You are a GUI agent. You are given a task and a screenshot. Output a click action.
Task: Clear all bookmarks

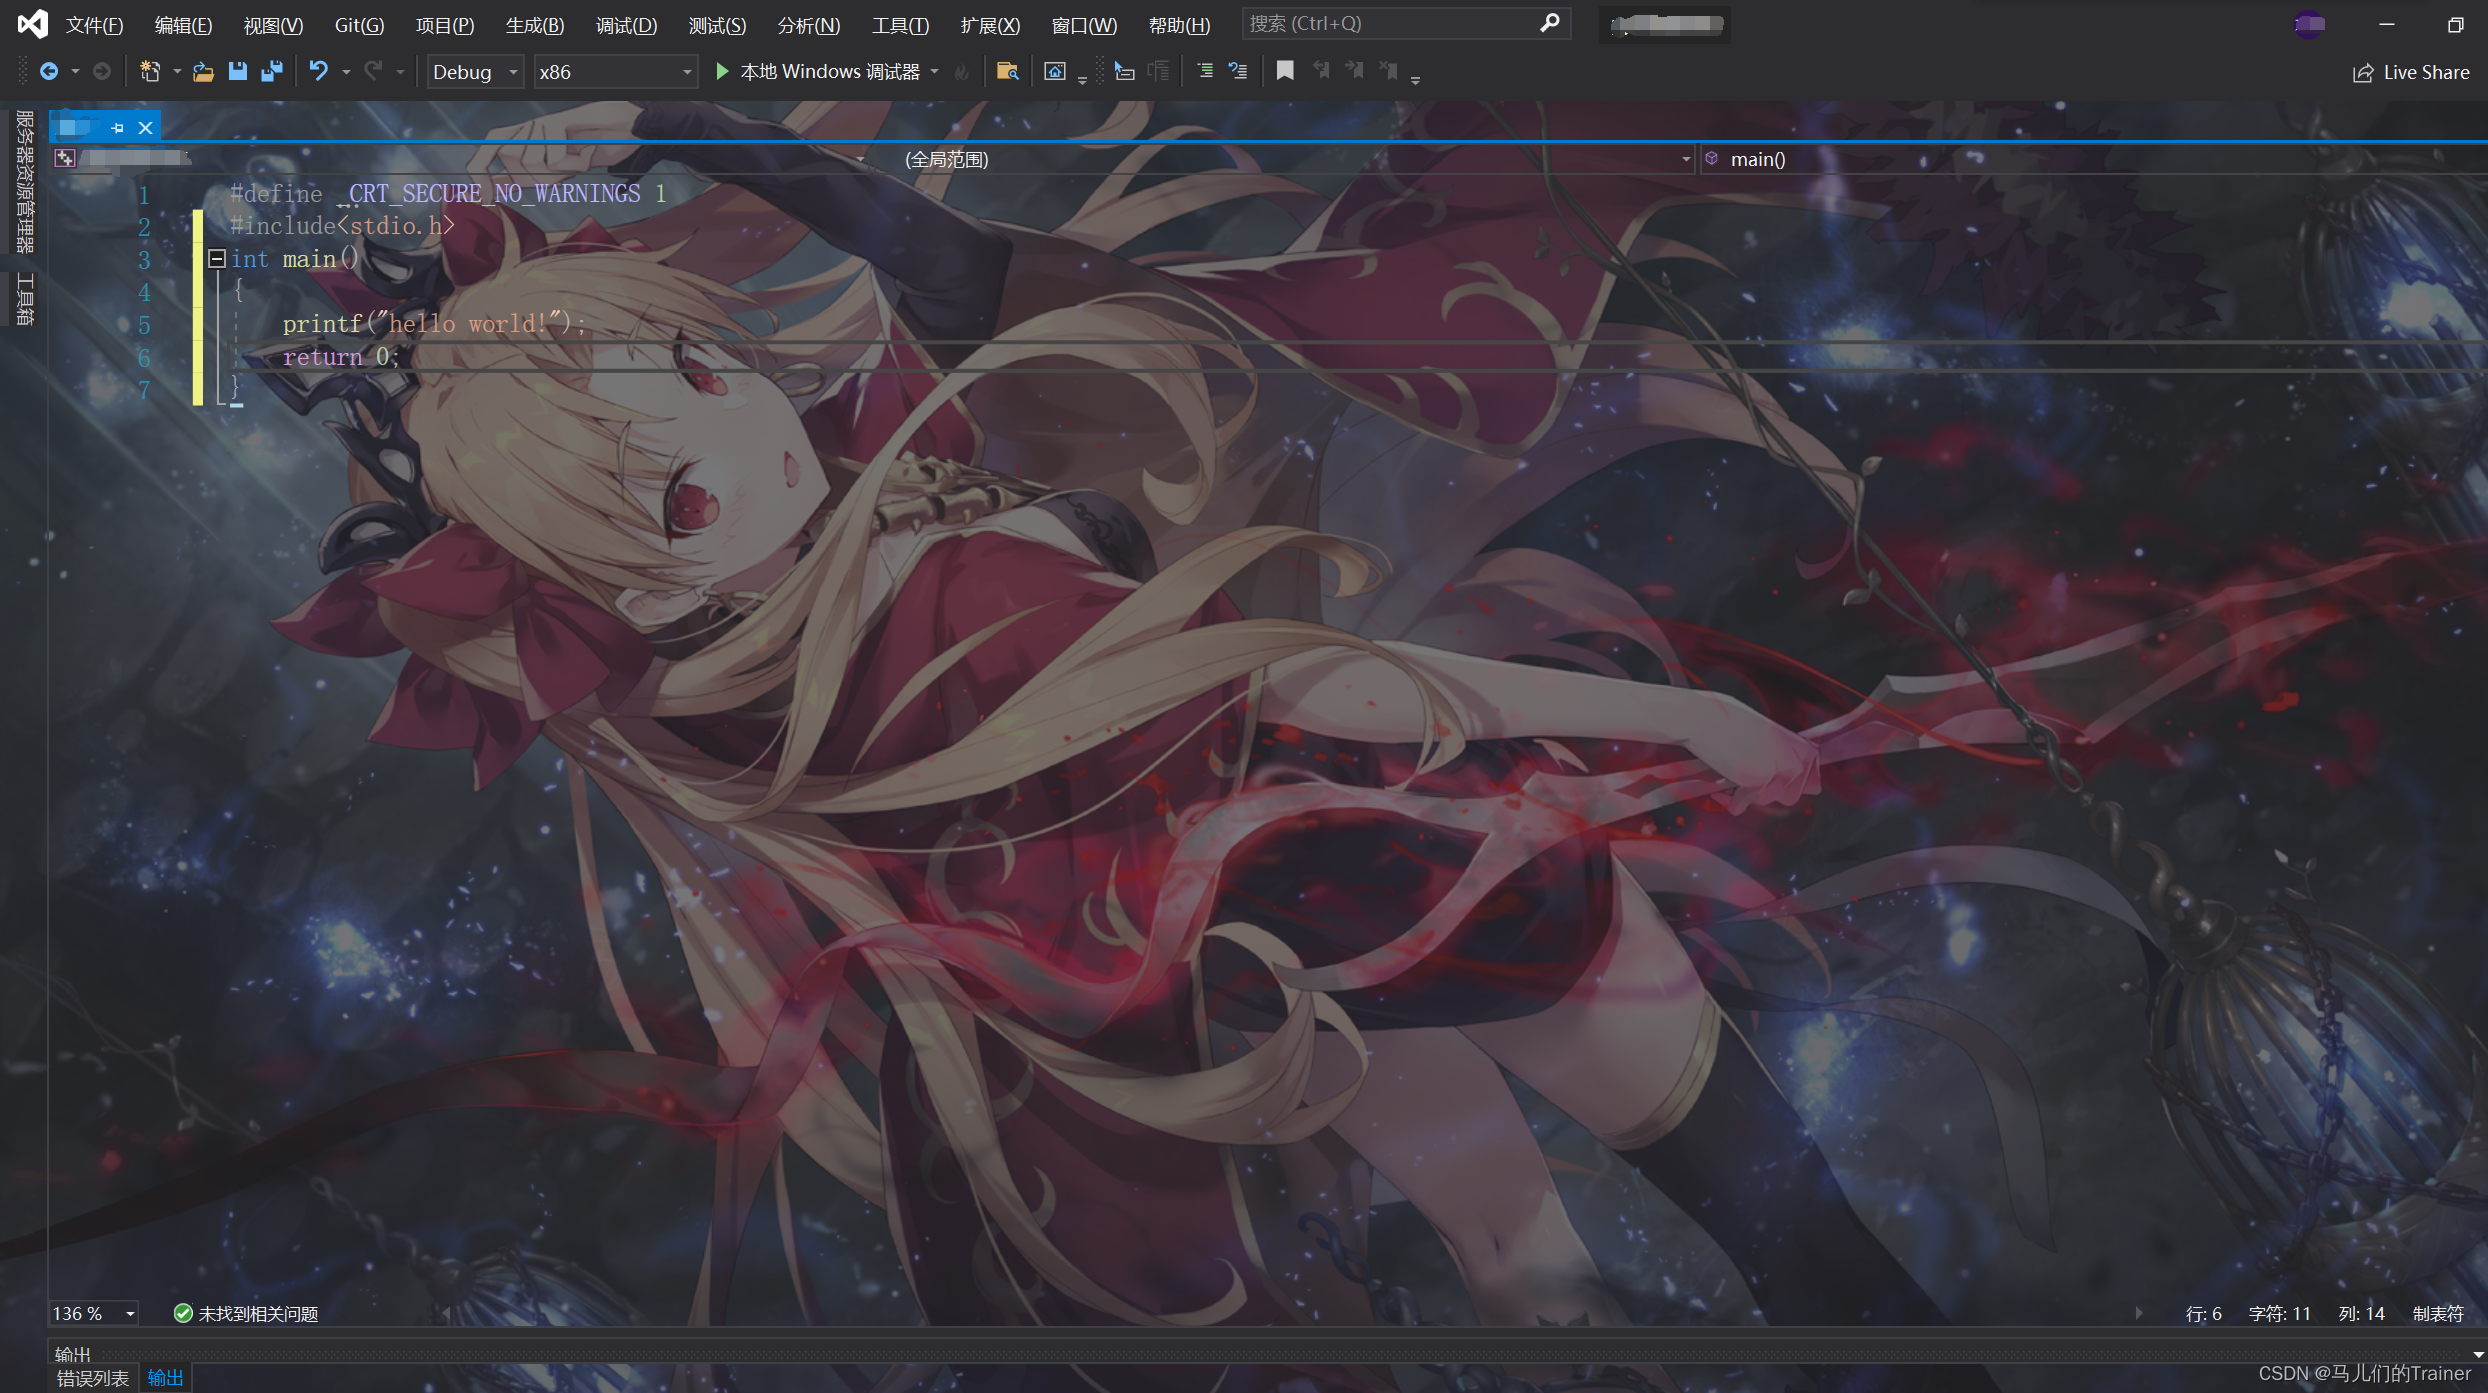1389,71
